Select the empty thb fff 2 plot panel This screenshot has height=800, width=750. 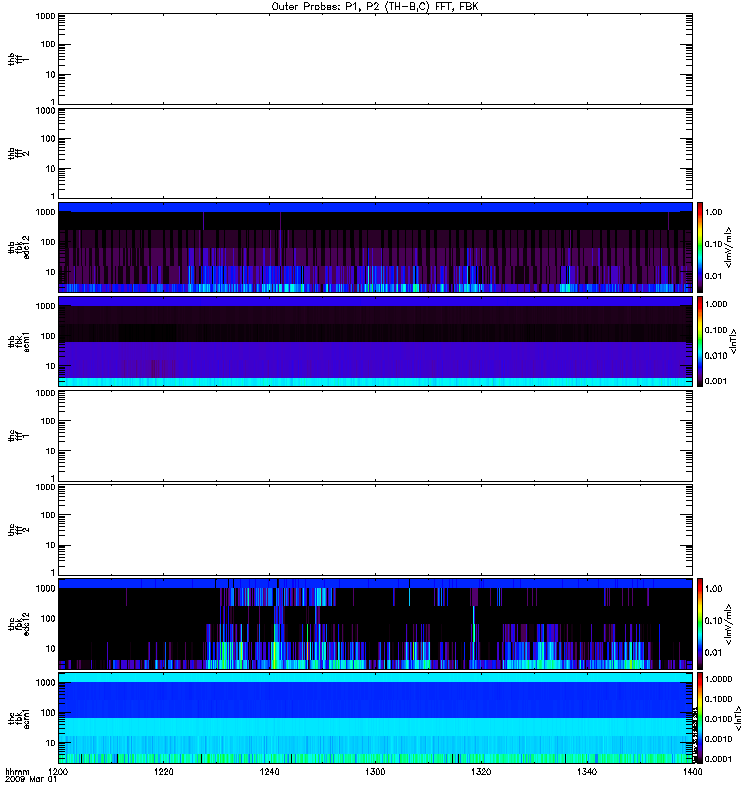pos(375,153)
